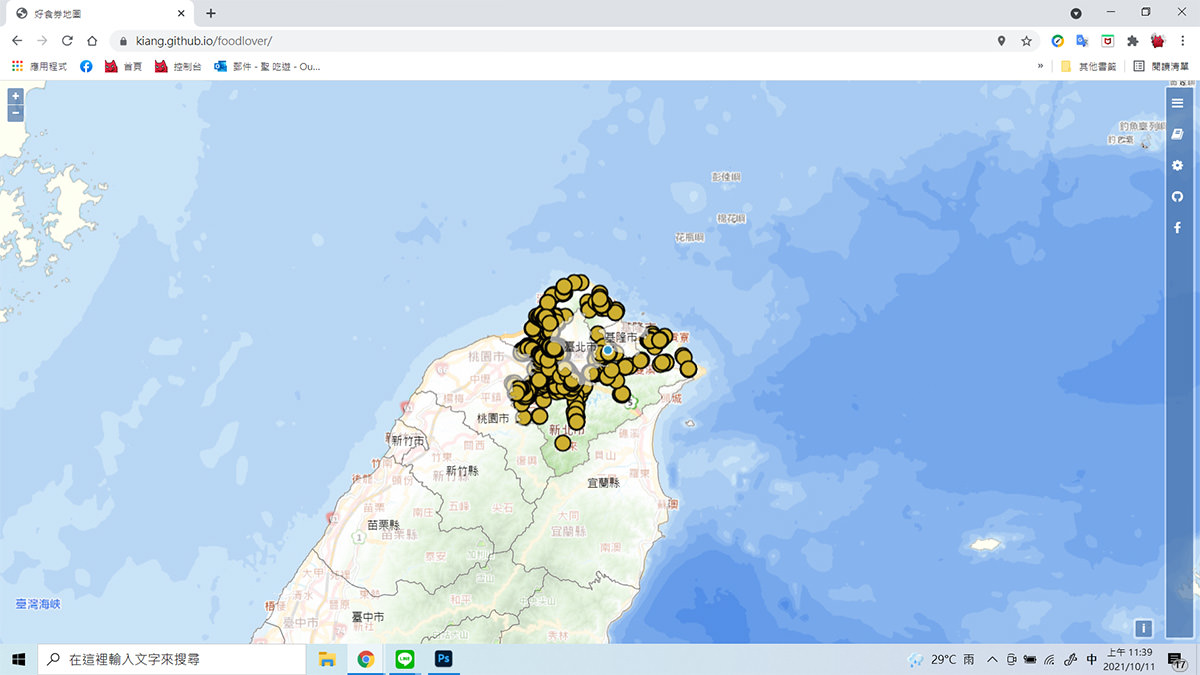Bookmark this page with the star icon

tap(1026, 41)
